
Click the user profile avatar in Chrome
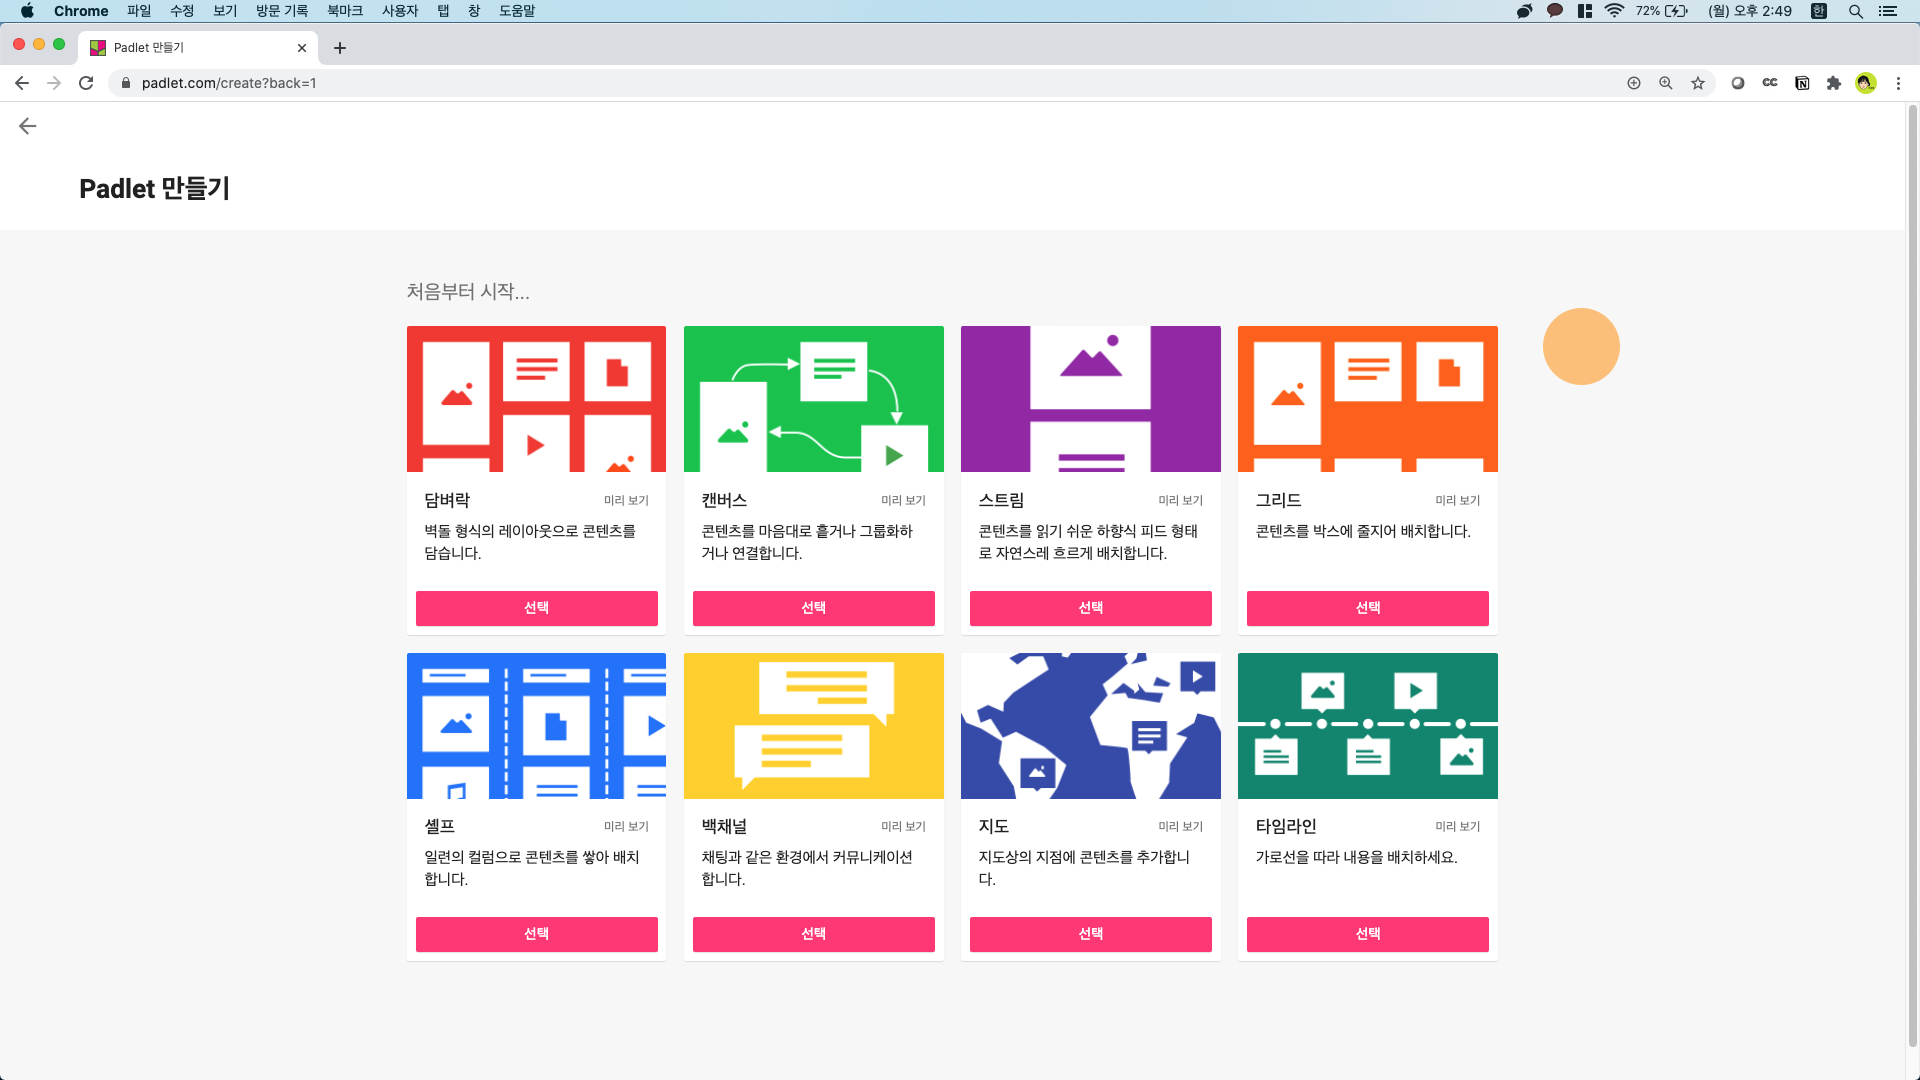(1866, 83)
